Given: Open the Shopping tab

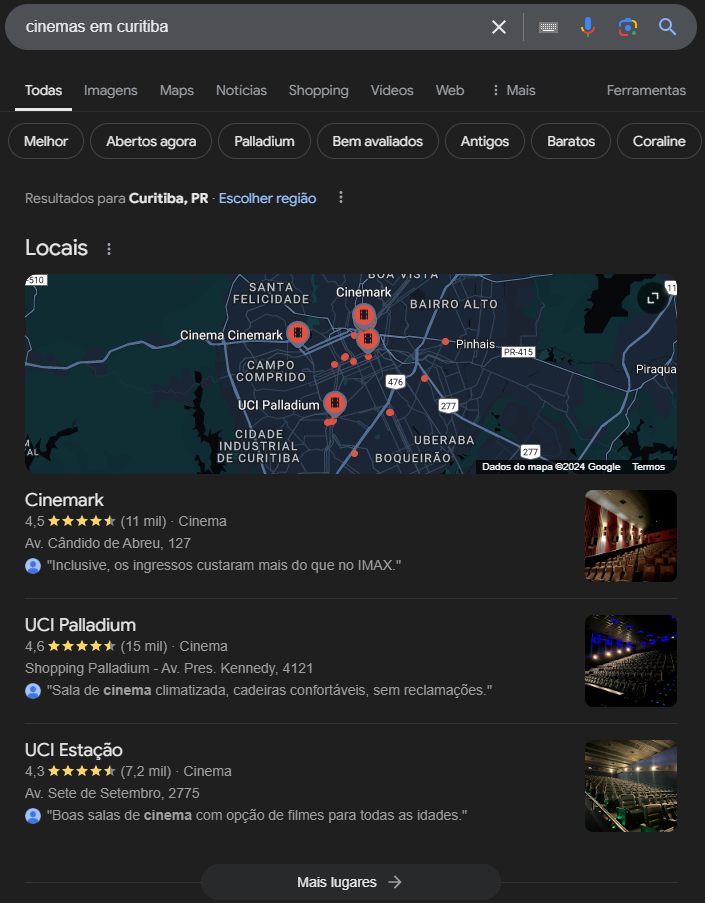Looking at the screenshot, I should [319, 90].
